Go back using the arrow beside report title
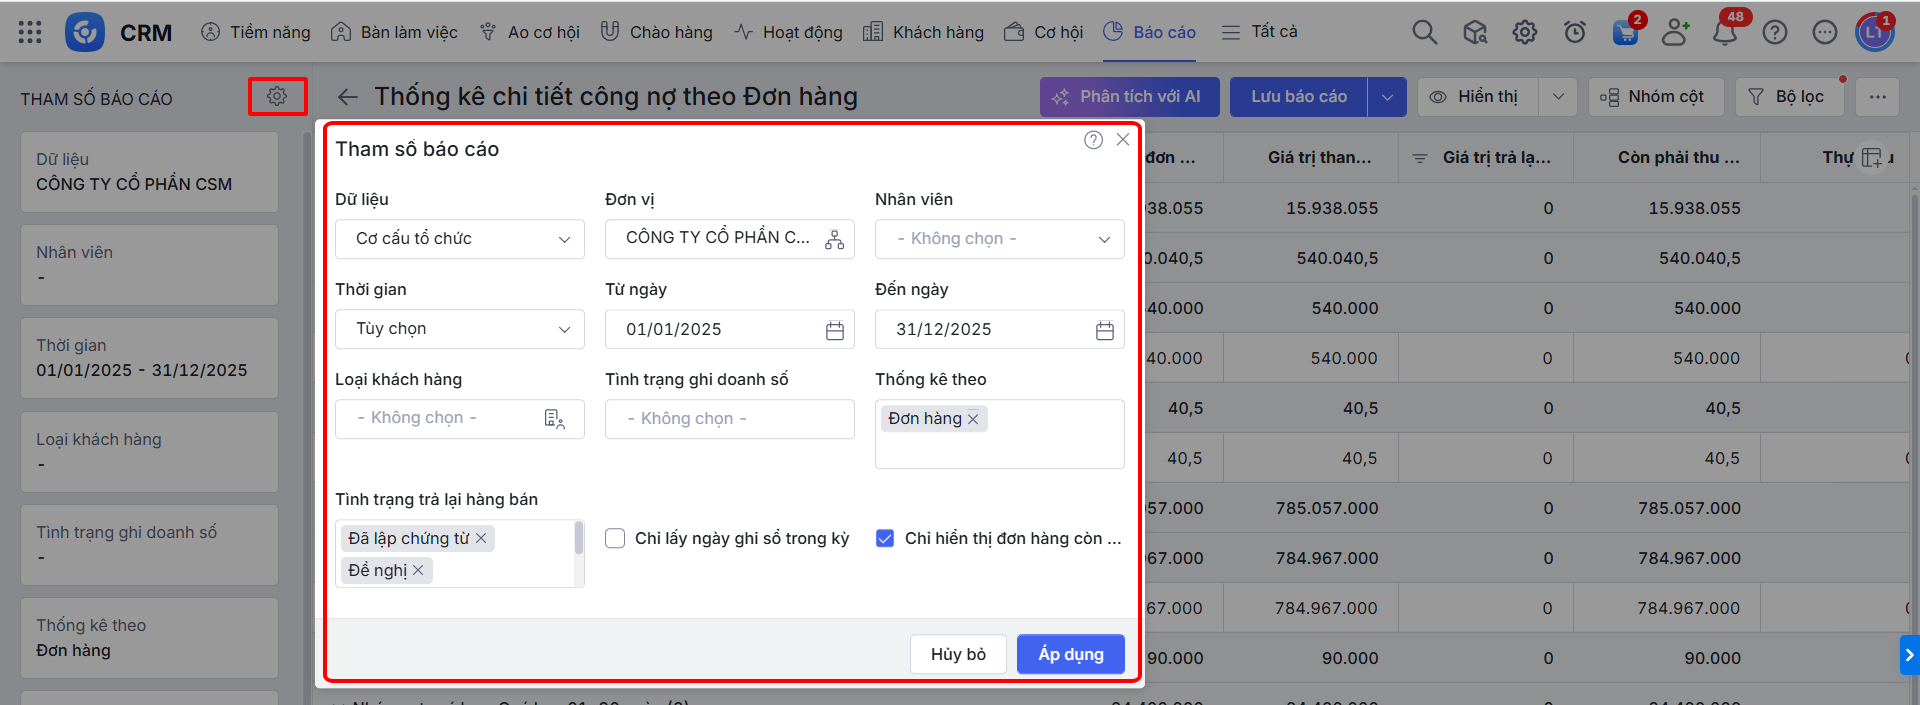This screenshot has height=705, width=1920. pos(347,97)
